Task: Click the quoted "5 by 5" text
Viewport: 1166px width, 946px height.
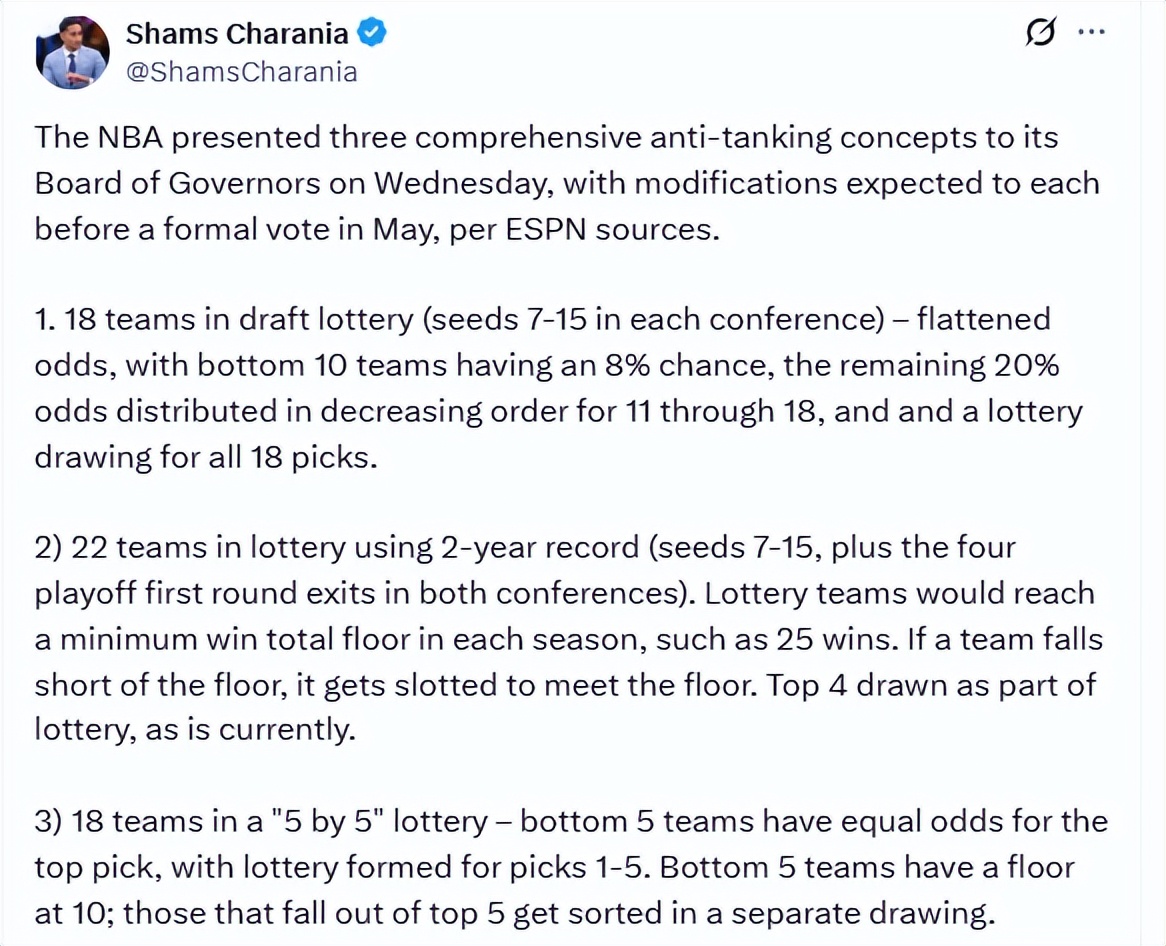Action: (329, 822)
